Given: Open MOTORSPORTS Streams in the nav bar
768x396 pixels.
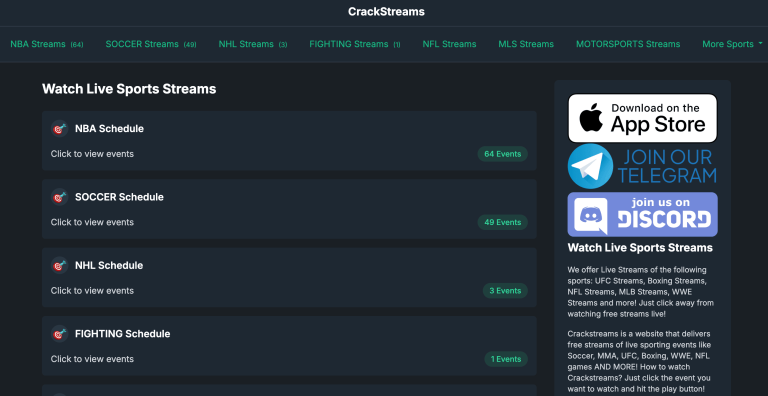Looking at the screenshot, I should pos(628,44).
